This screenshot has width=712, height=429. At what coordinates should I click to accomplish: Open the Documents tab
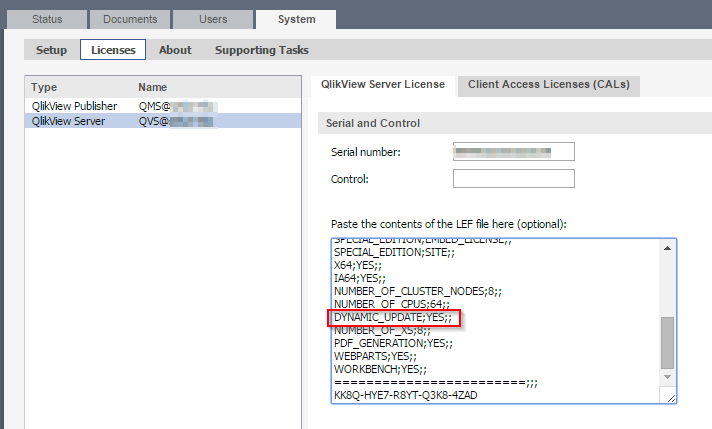coord(130,19)
